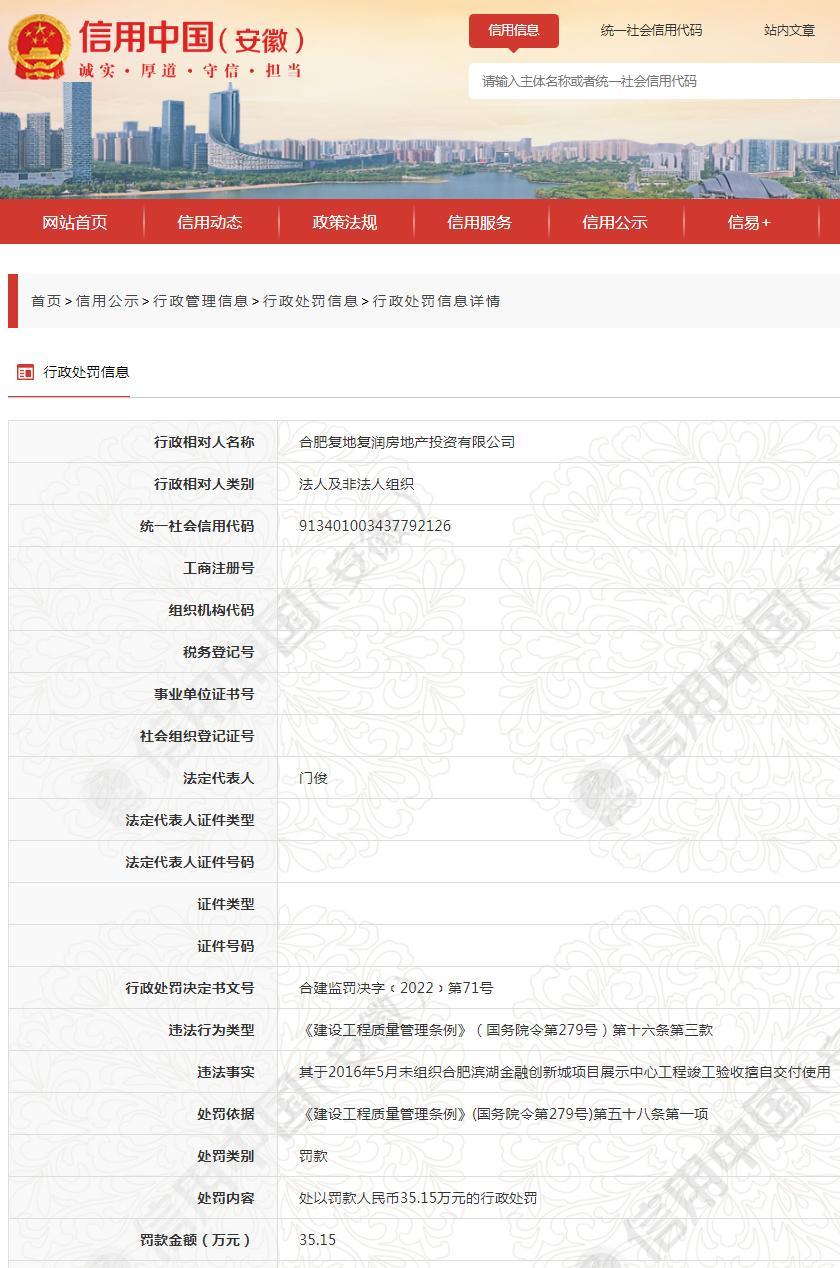Click the violation facts text about 2016年5月
This screenshot has width=840, height=1268.
pos(565,1072)
